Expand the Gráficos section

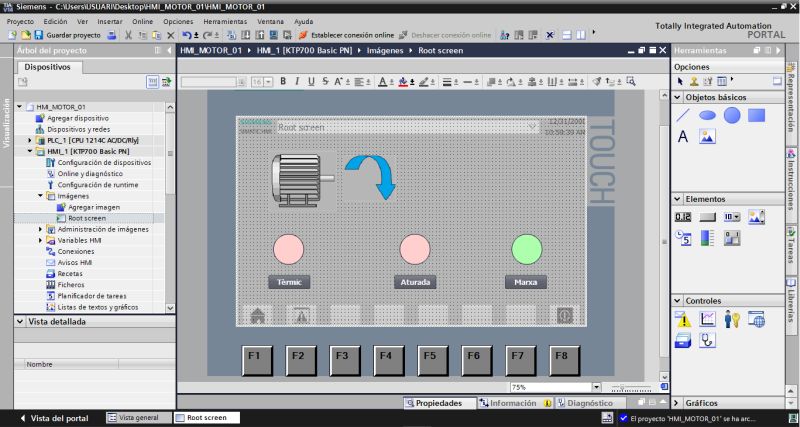click(x=678, y=403)
